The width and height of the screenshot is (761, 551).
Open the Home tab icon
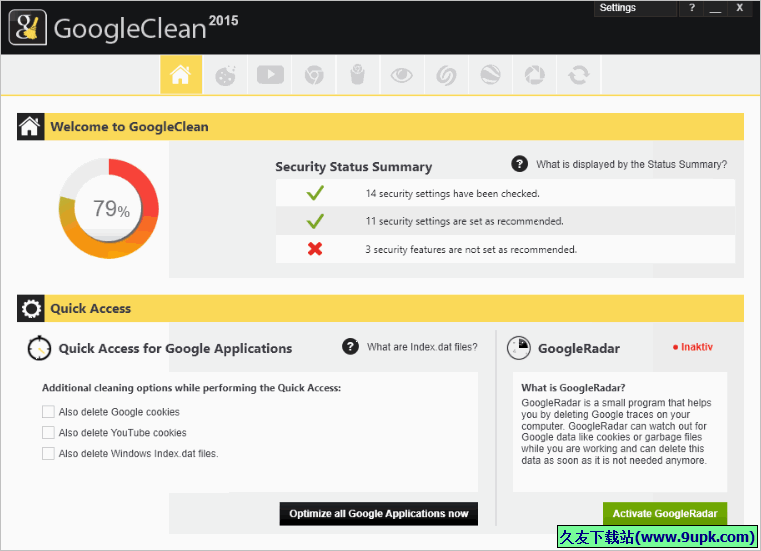coord(181,75)
